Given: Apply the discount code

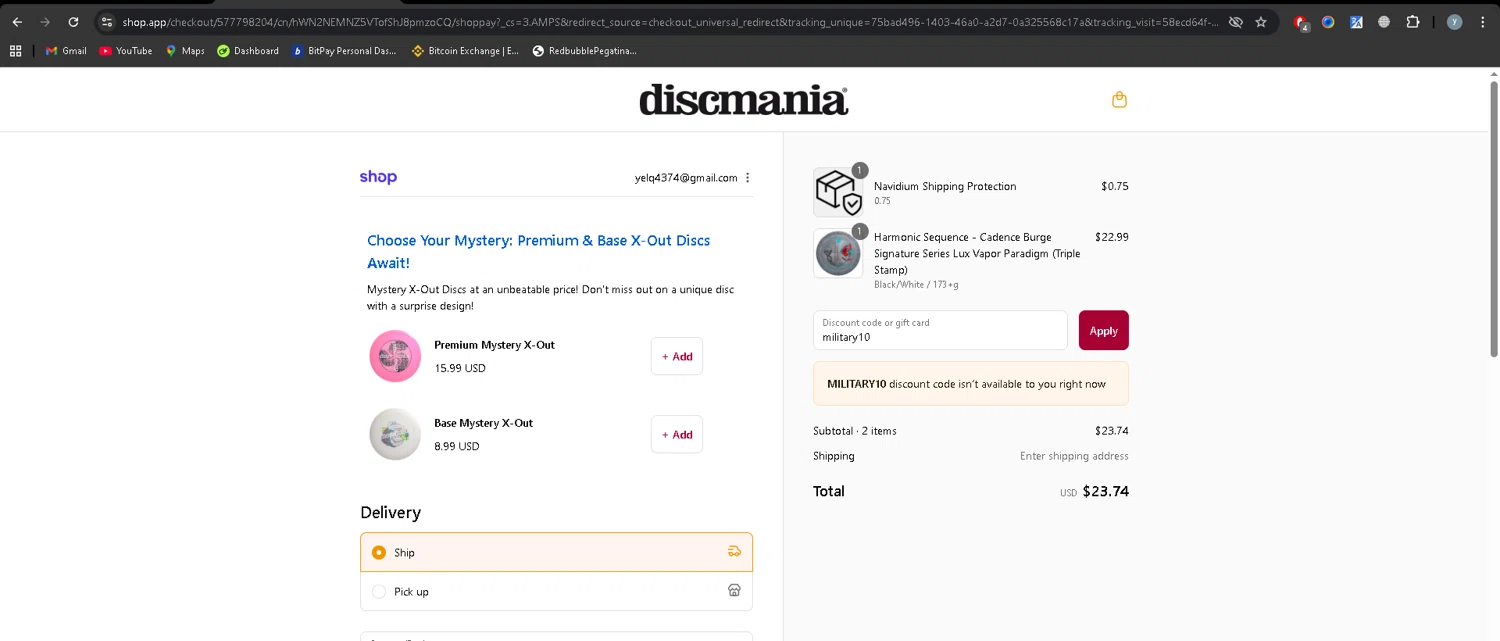Looking at the screenshot, I should (1103, 330).
